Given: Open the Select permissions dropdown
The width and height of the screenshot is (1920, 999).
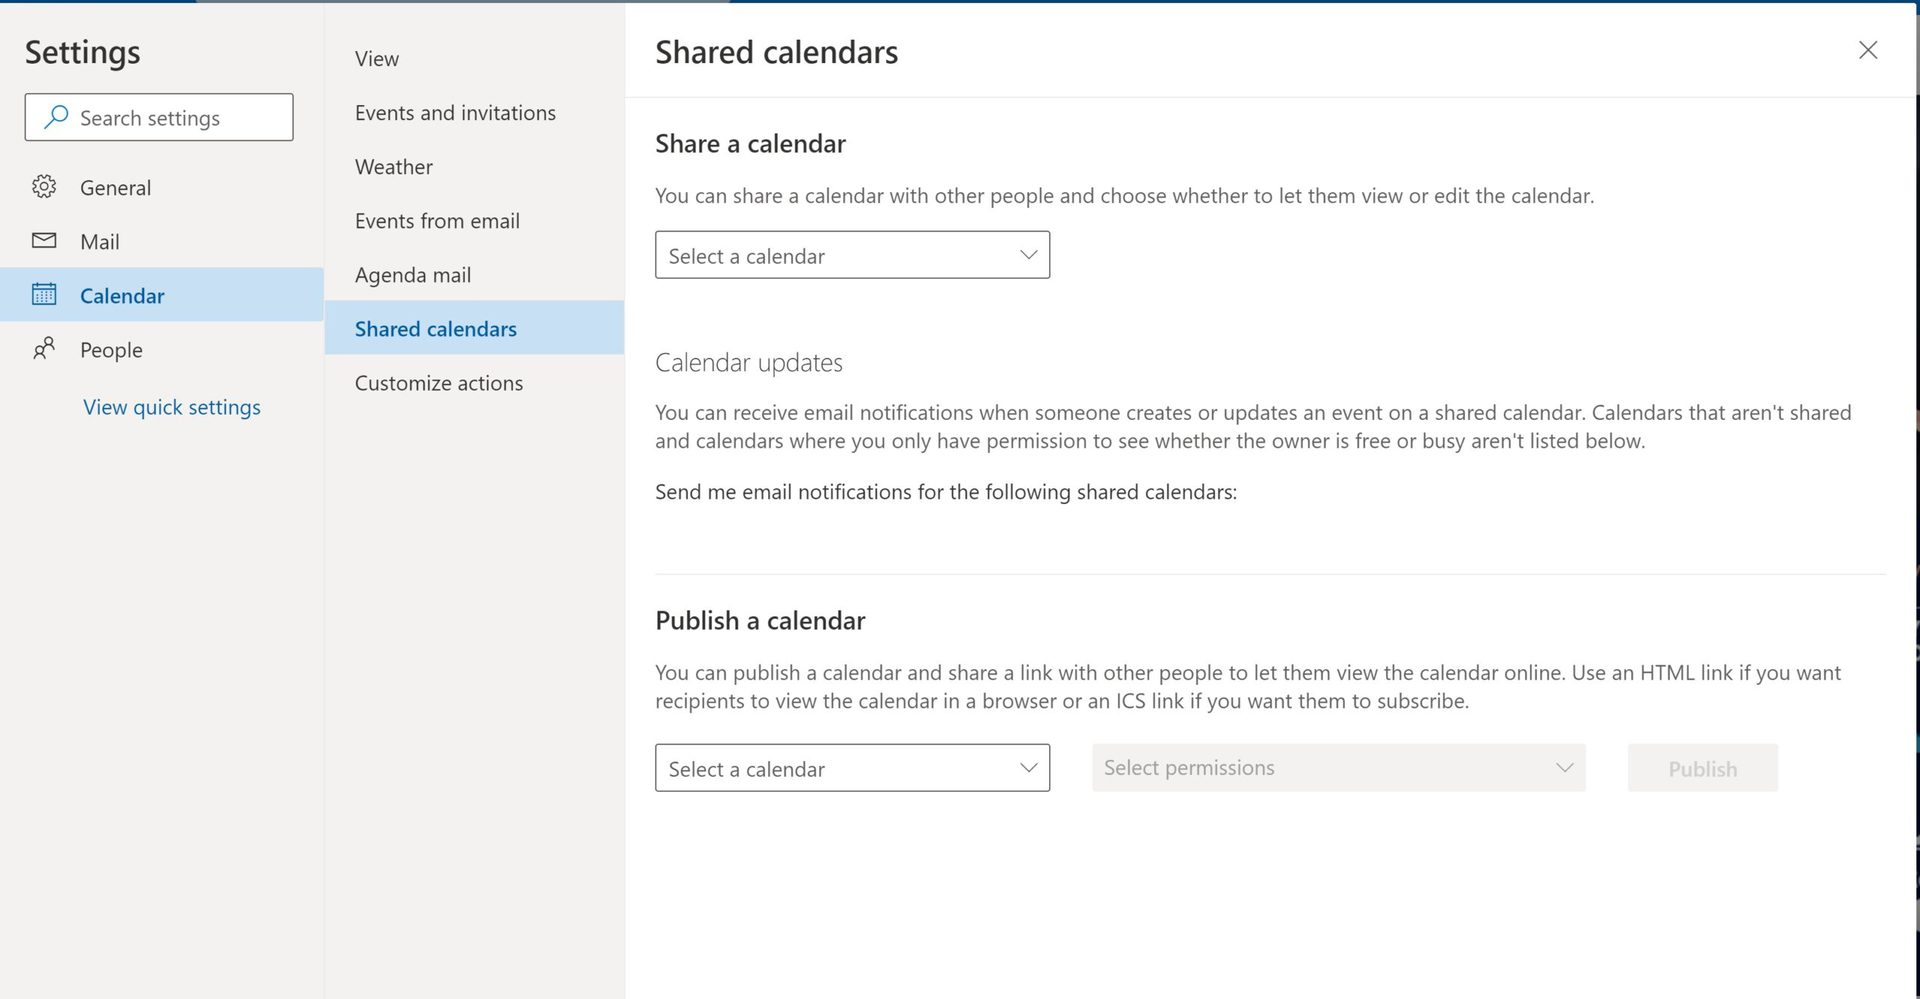Looking at the screenshot, I should (1337, 768).
